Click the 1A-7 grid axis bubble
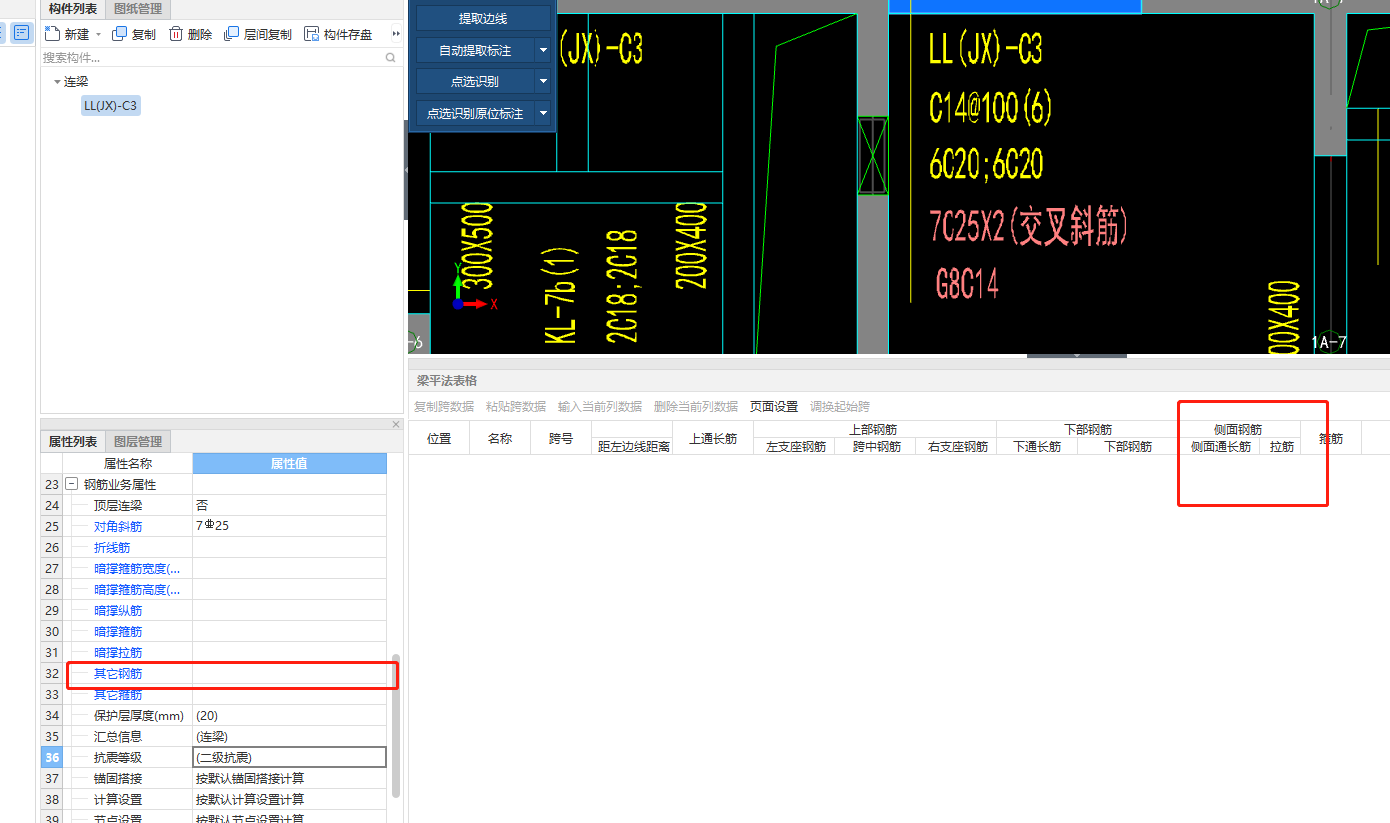Screen dimensions: 1390x823 1328,343
